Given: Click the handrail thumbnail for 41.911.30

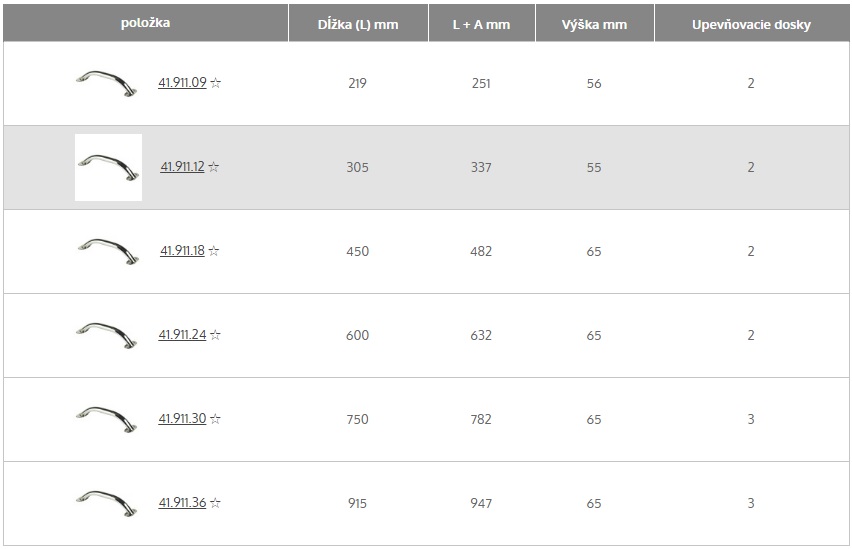Looking at the screenshot, I should pos(106,420).
